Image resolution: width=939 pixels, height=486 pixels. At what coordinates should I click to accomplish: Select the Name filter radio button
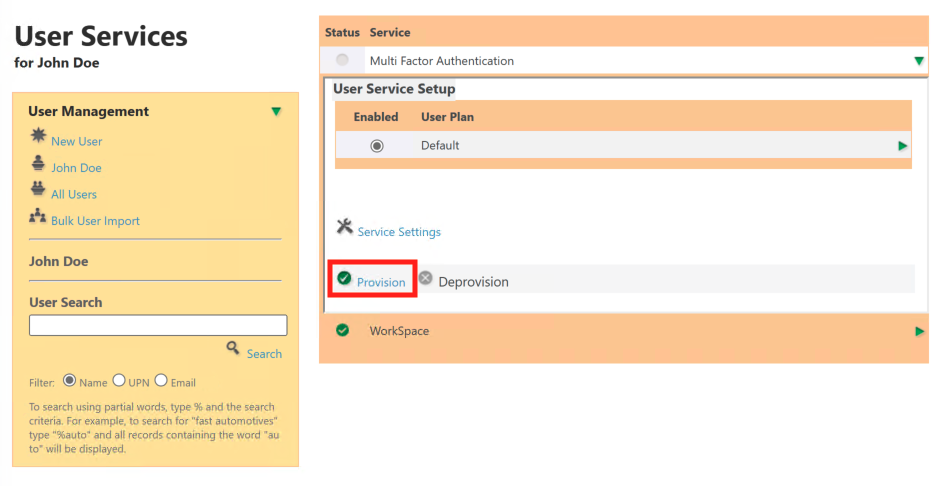(69, 380)
